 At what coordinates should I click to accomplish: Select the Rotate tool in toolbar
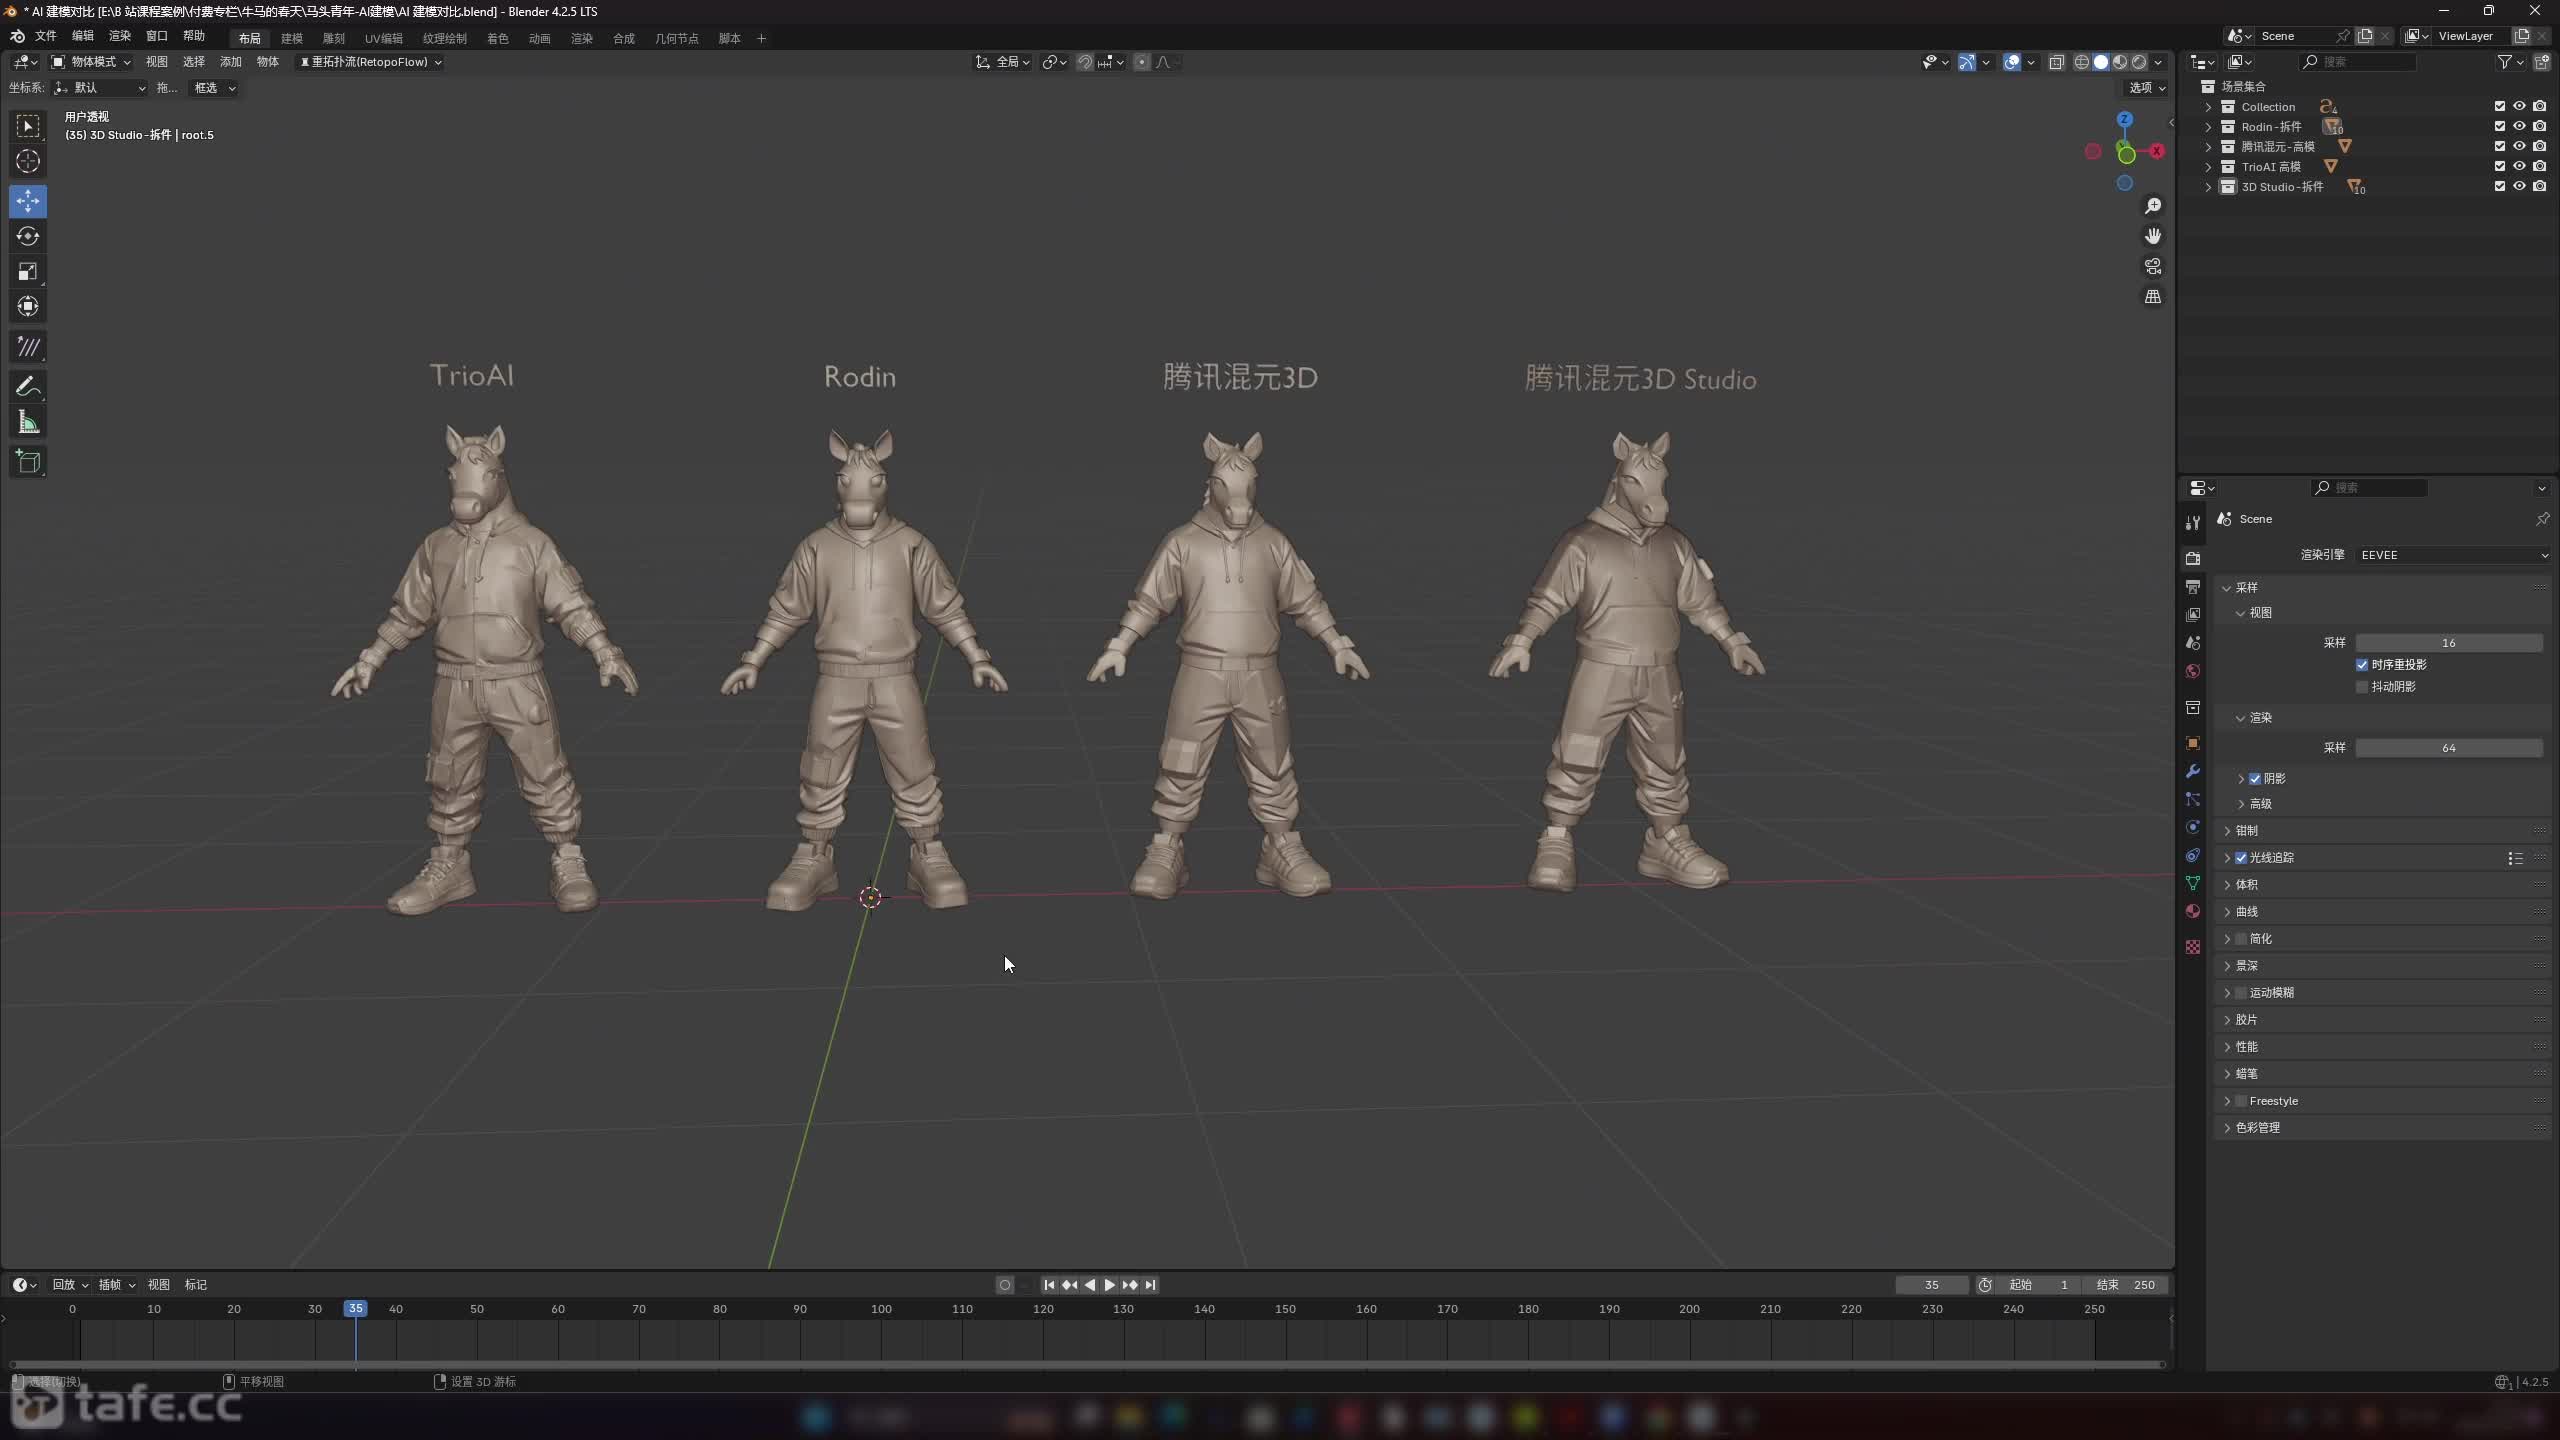point(28,236)
